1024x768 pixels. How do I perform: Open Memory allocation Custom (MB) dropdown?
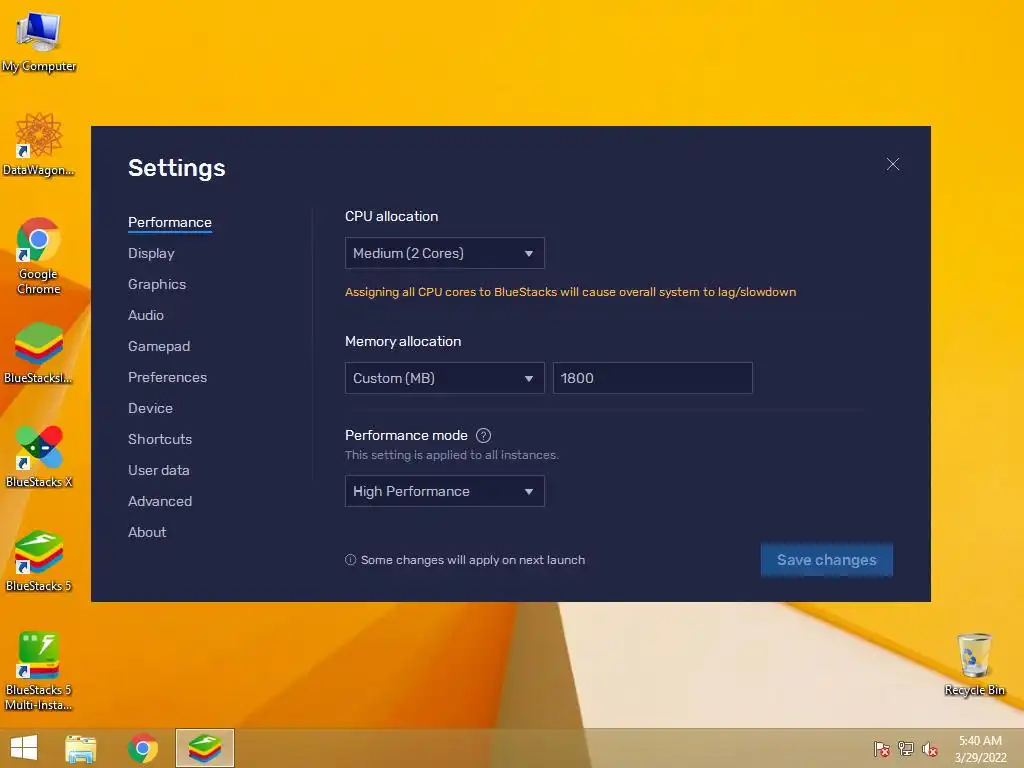(445, 378)
